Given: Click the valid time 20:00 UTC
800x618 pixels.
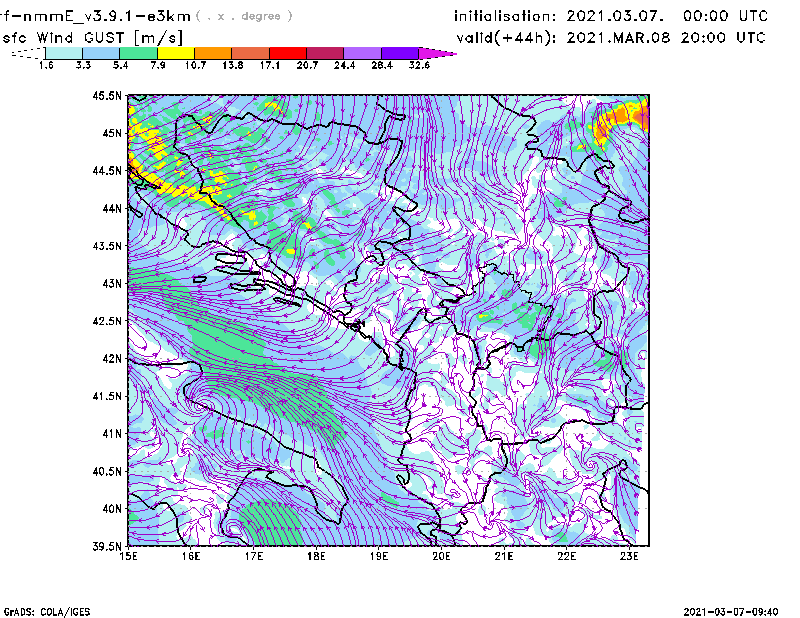Looking at the screenshot, I should coord(723,38).
